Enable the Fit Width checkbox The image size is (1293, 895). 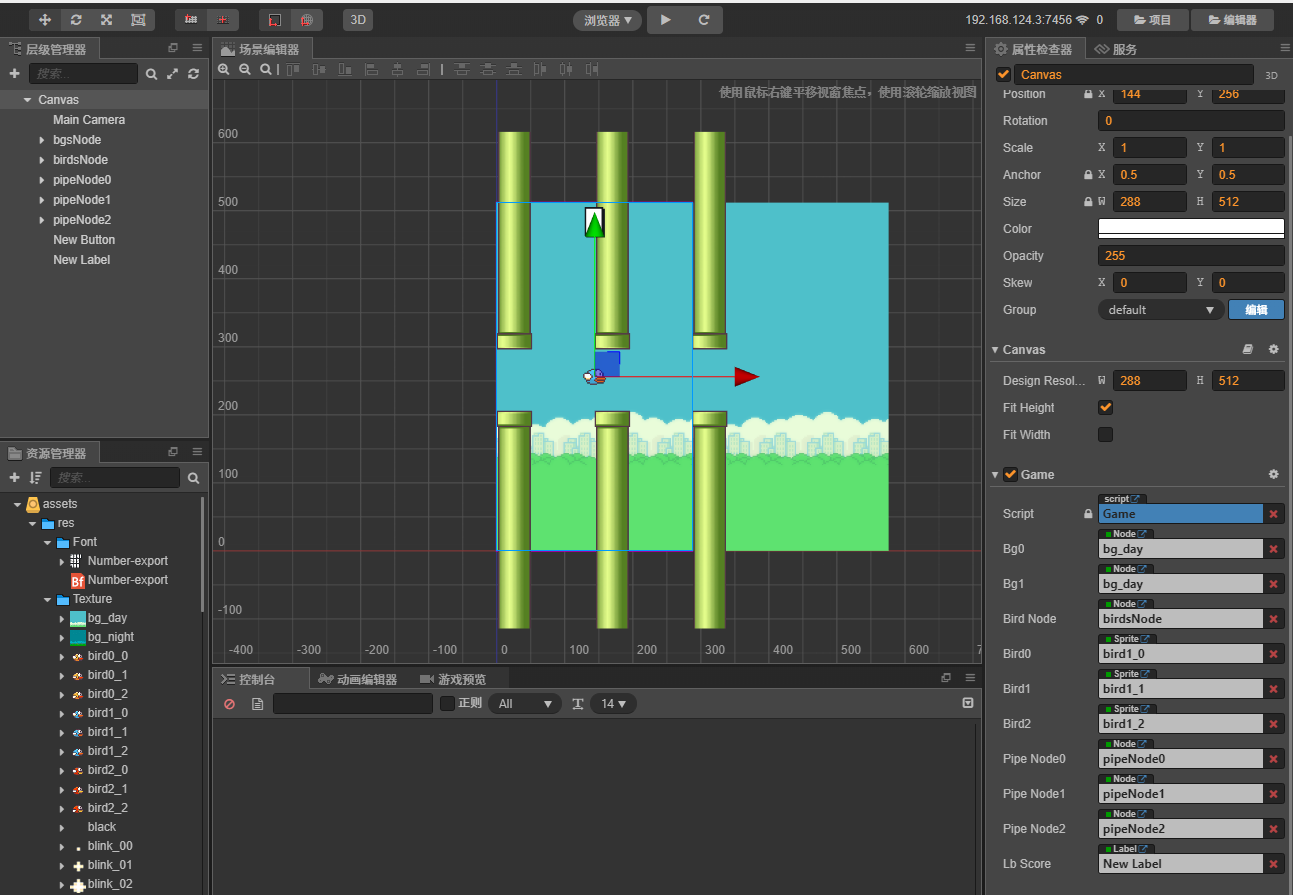1106,434
